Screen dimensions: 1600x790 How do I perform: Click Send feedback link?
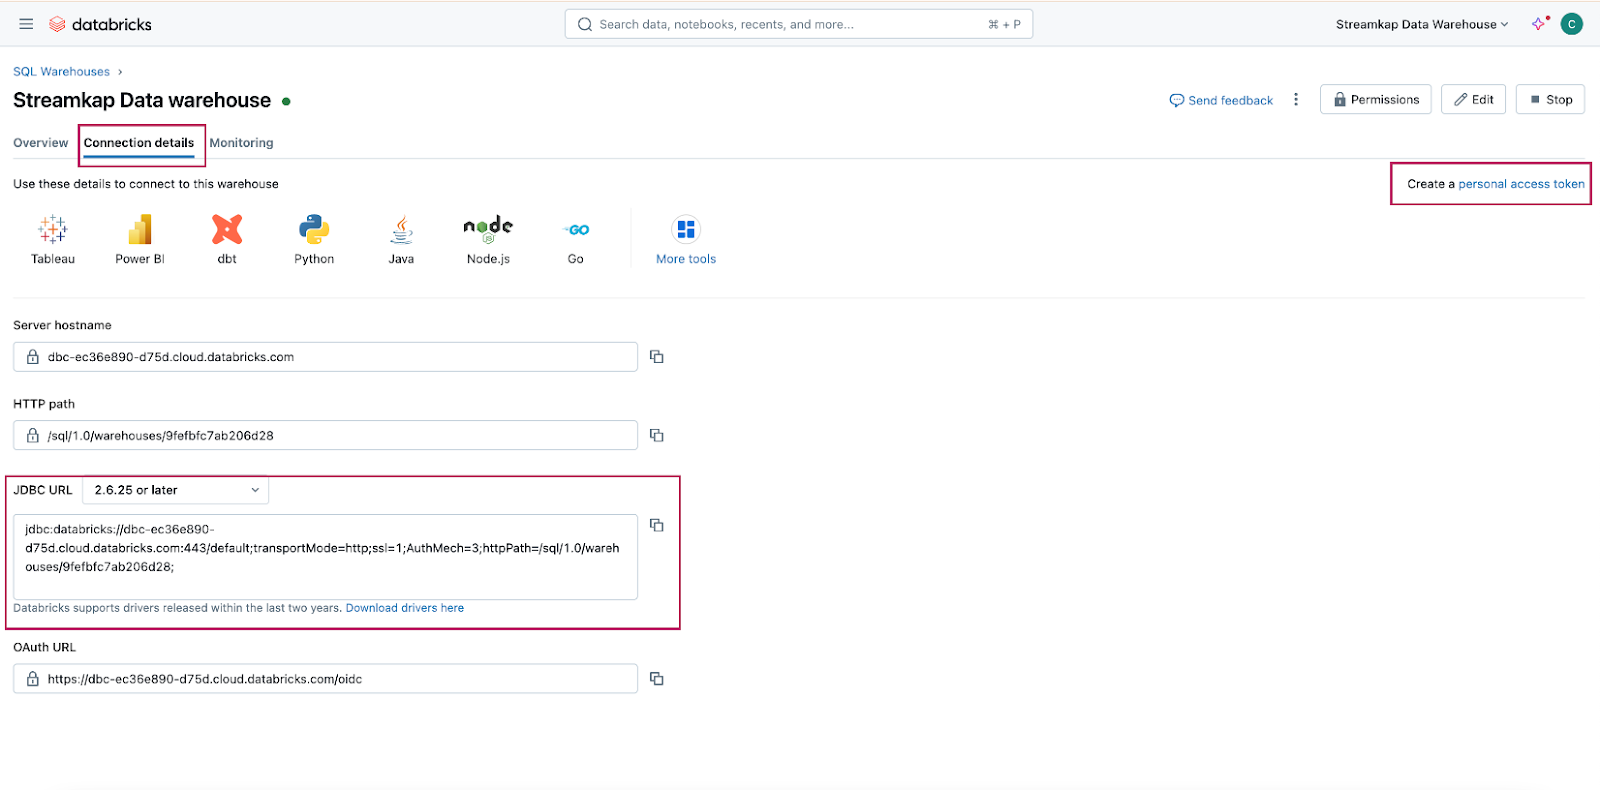(1221, 100)
